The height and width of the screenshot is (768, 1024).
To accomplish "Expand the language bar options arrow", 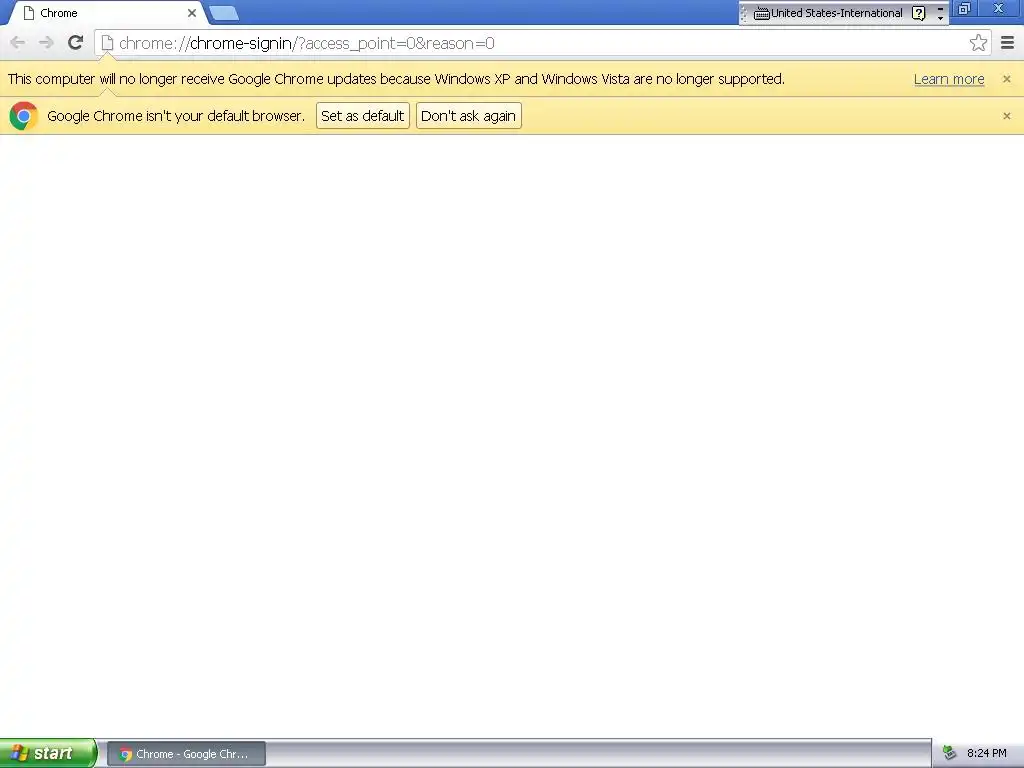I will pyautogui.click(x=940, y=17).
